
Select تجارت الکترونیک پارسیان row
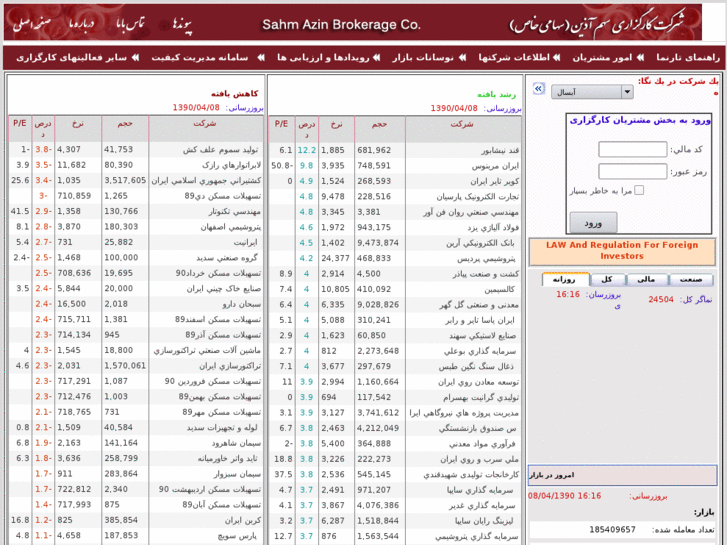395,197
